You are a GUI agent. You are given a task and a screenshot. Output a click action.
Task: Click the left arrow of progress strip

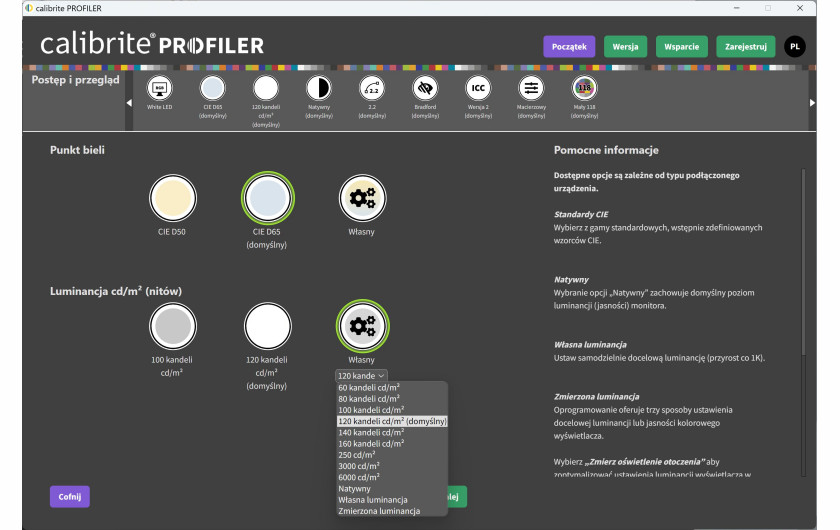[x=129, y=102]
